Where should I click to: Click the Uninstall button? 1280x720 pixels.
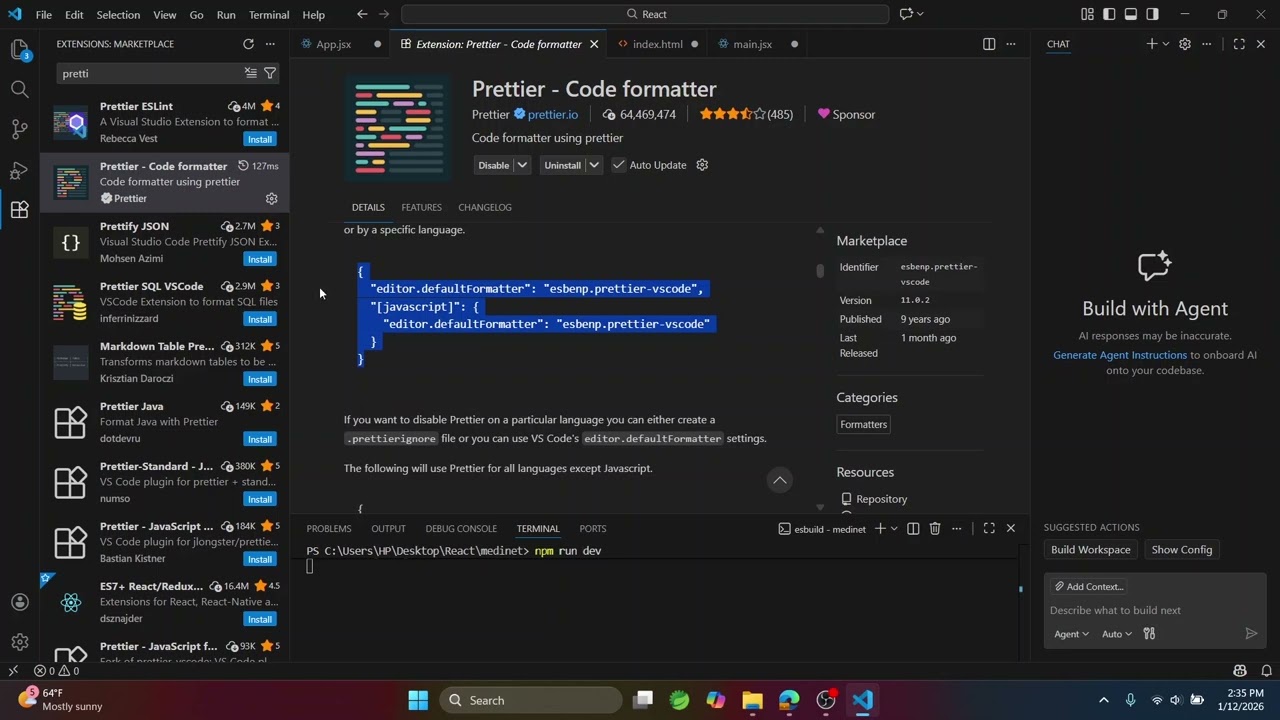(x=563, y=165)
